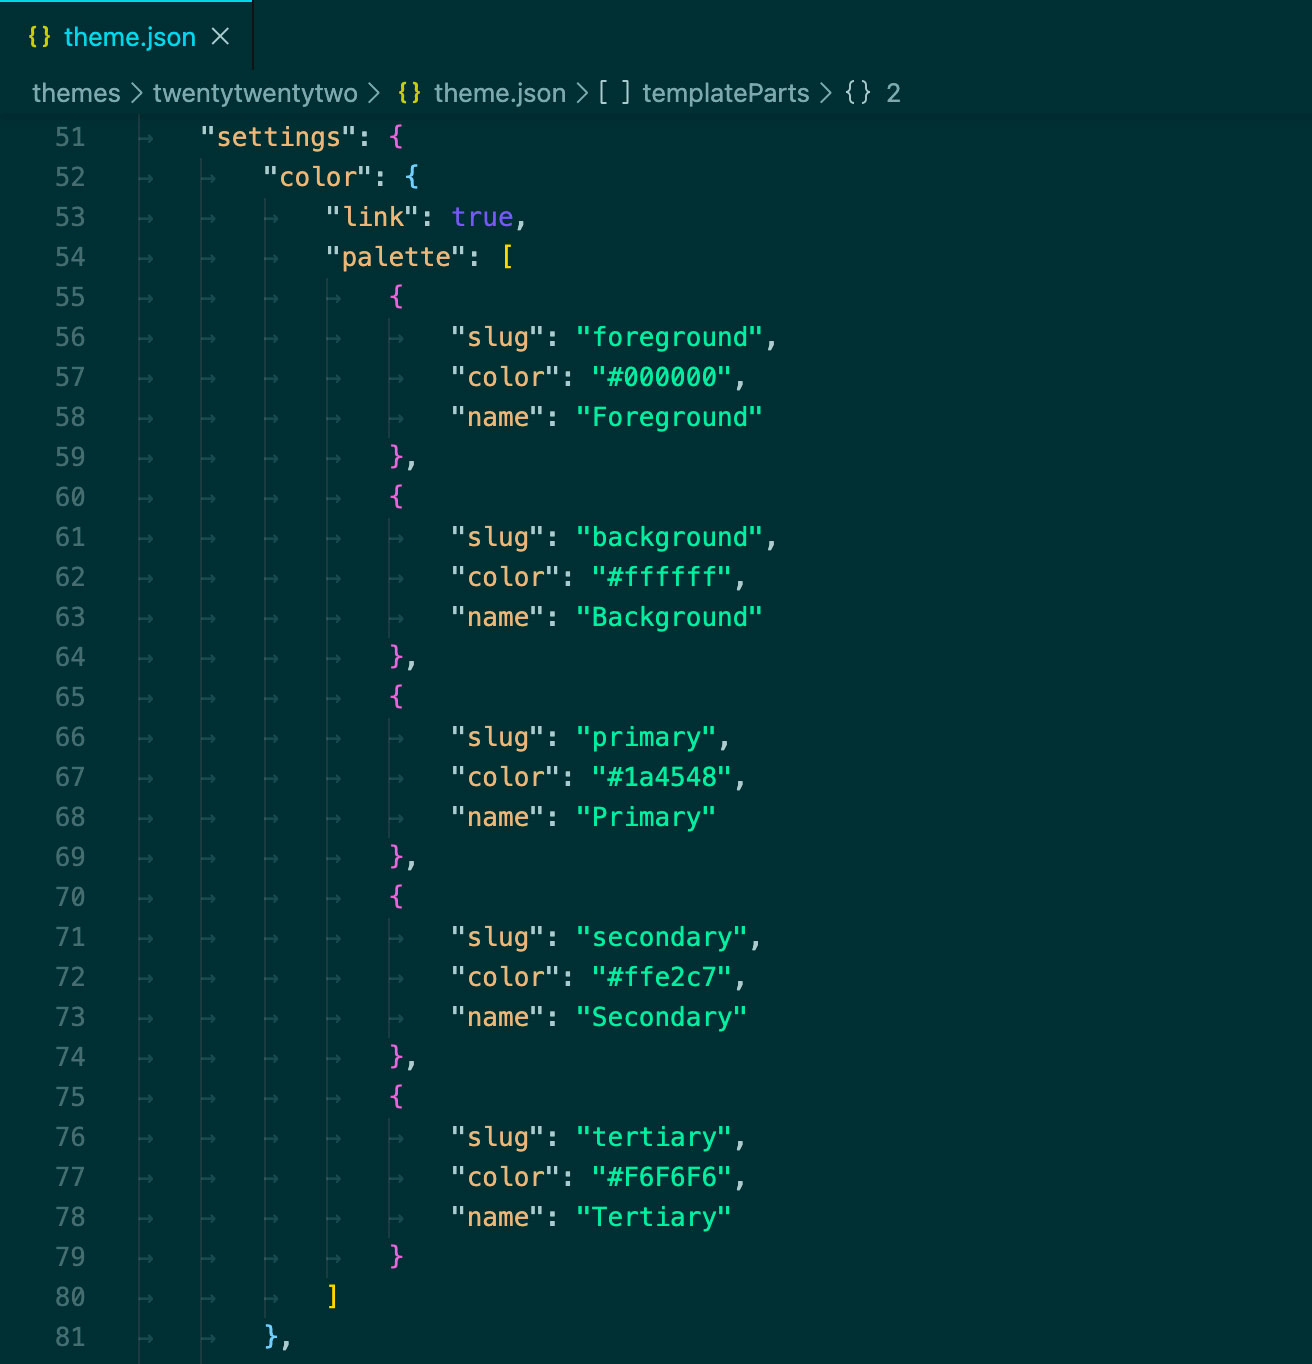Close the theme.json tab
The height and width of the screenshot is (1364, 1312).
219,36
